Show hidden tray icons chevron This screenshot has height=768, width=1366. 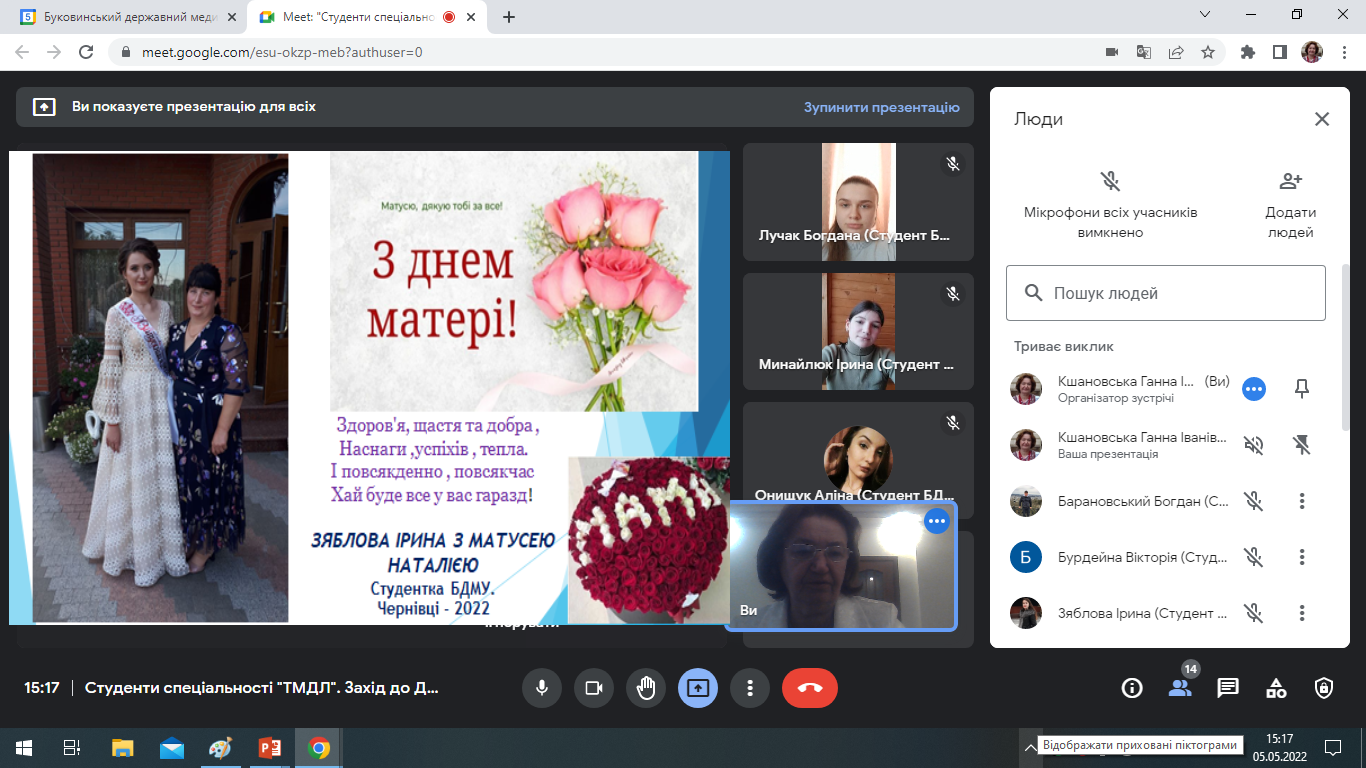tap(1028, 747)
